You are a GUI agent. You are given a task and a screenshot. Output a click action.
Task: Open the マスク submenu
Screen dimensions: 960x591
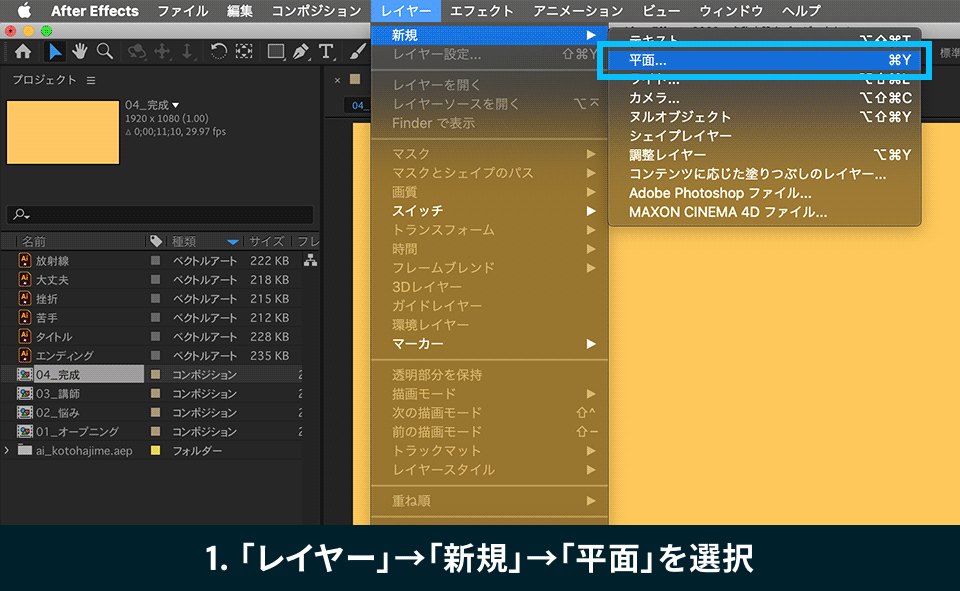pyautogui.click(x=489, y=154)
